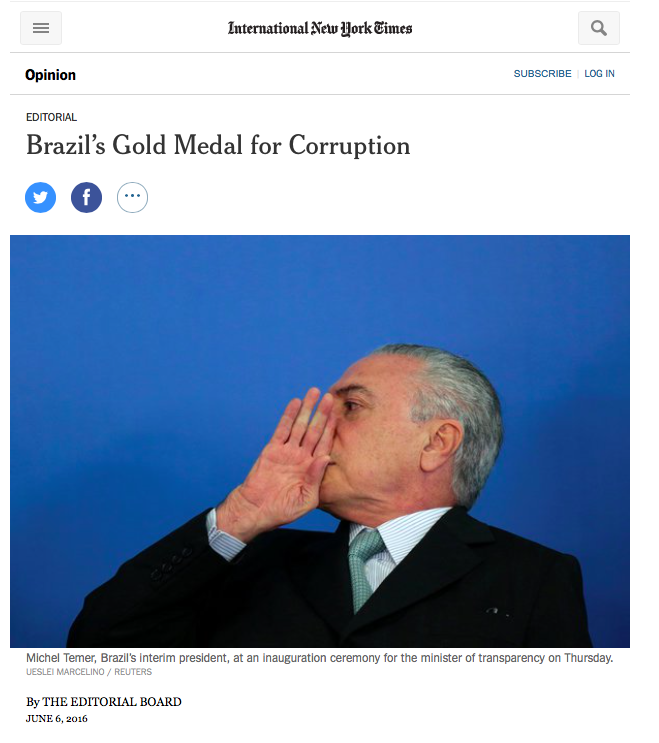Click the JUNE 6, 2016 date
The height and width of the screenshot is (743, 659).
tap(56, 719)
